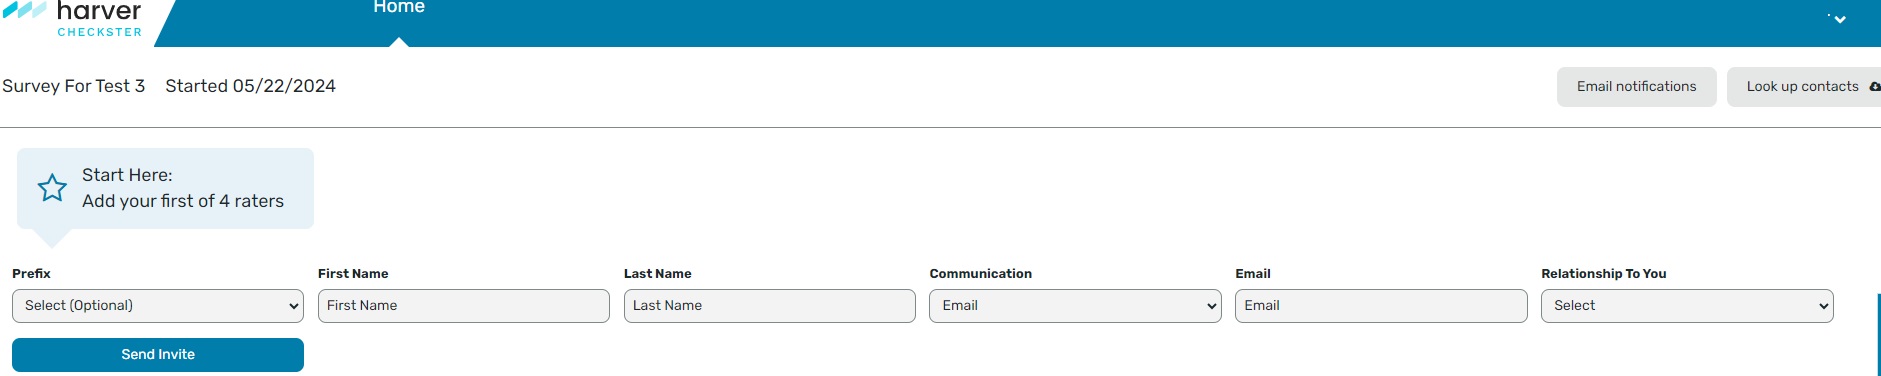Click the cloud download icon on Look up contacts
The width and height of the screenshot is (1881, 376).
[1874, 87]
